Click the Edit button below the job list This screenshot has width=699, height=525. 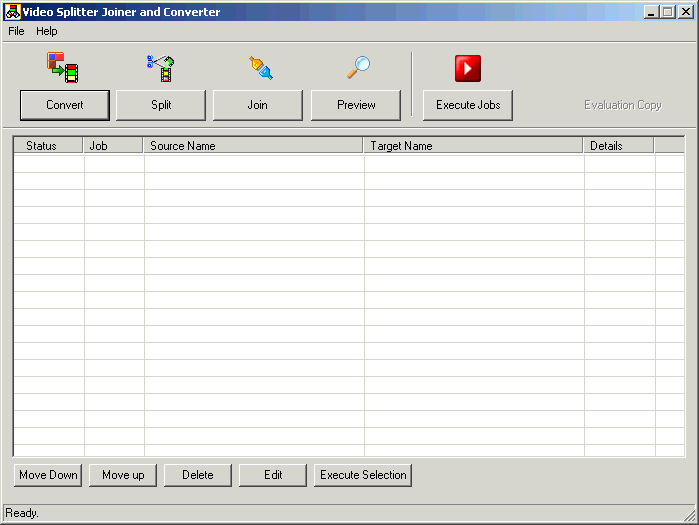(x=273, y=475)
